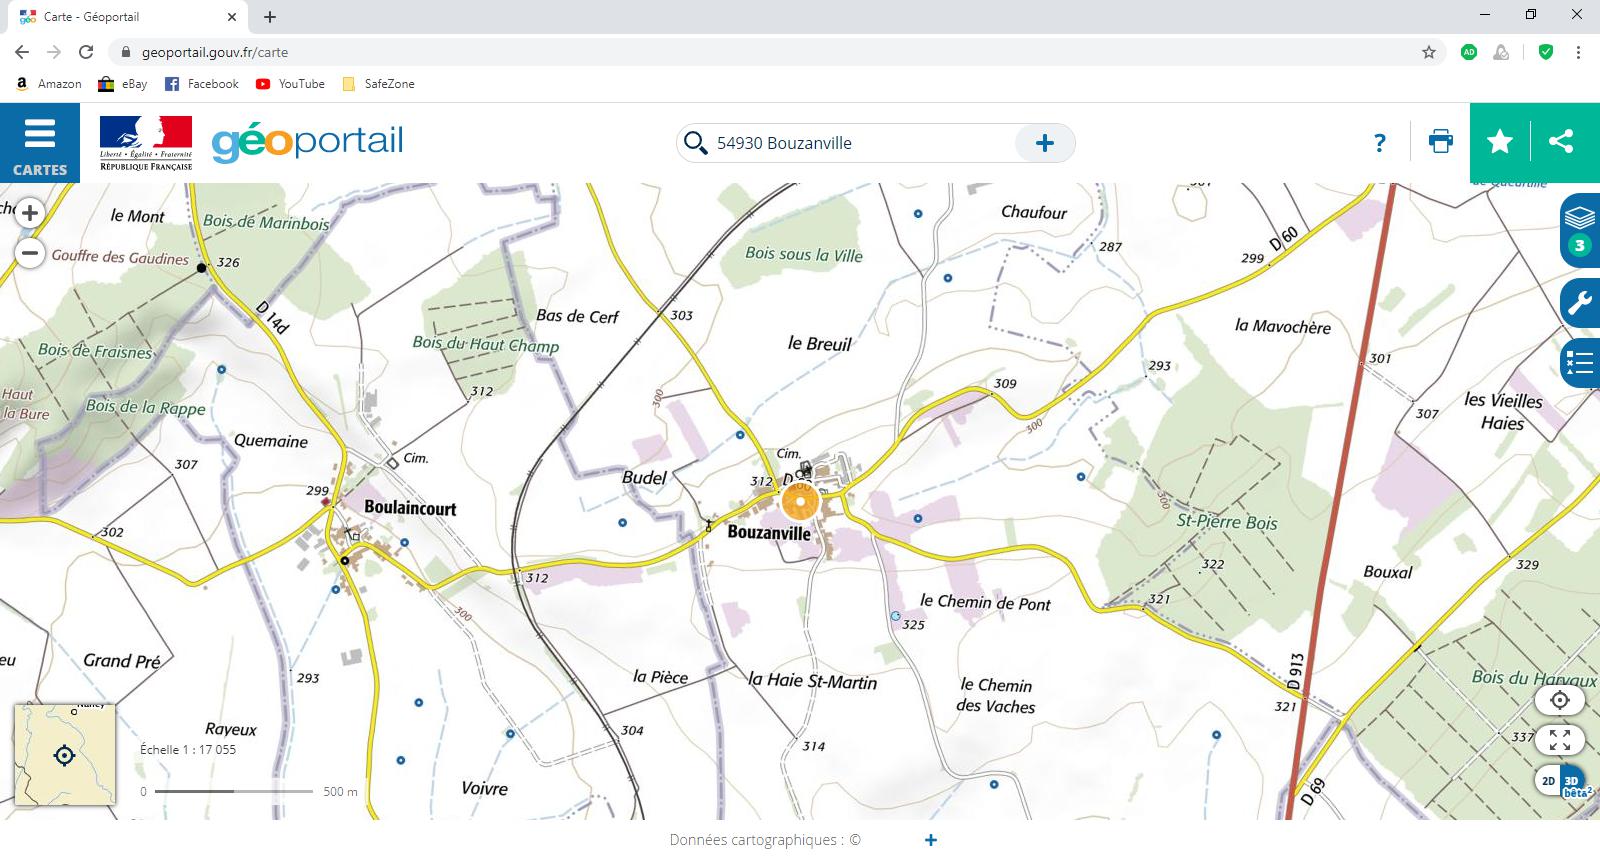The height and width of the screenshot is (860, 1600).
Task: Open Chrome three-dot menu
Action: pos(1578,52)
